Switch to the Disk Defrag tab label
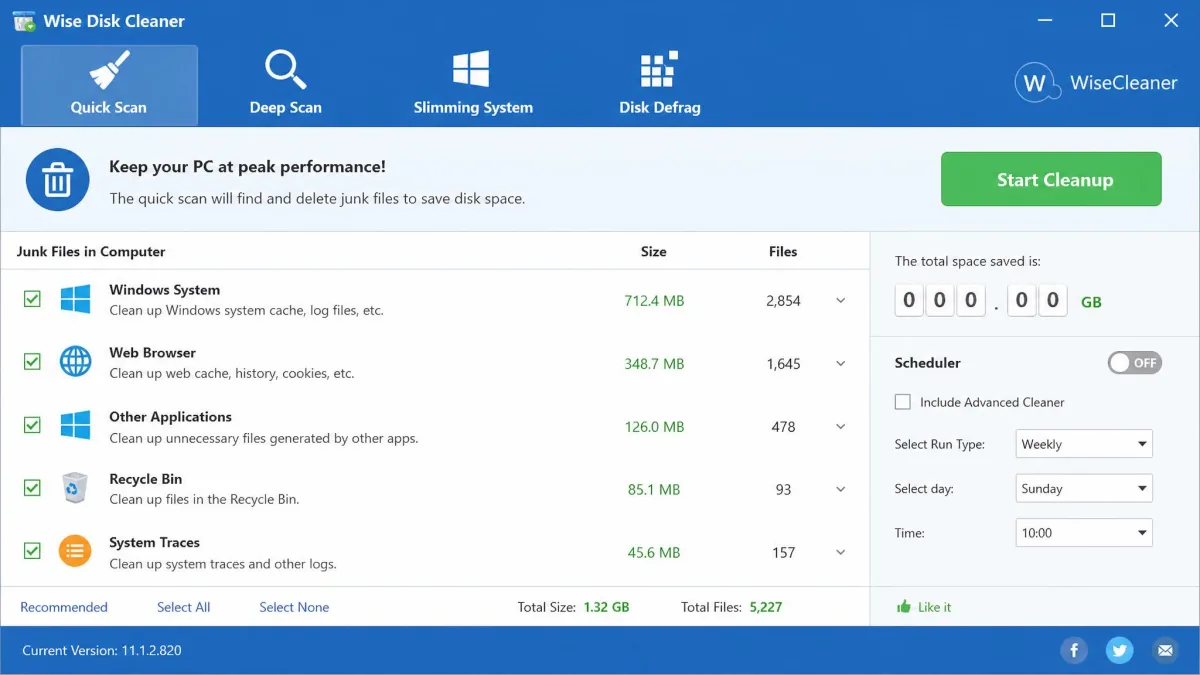The width and height of the screenshot is (1200, 675). click(660, 108)
